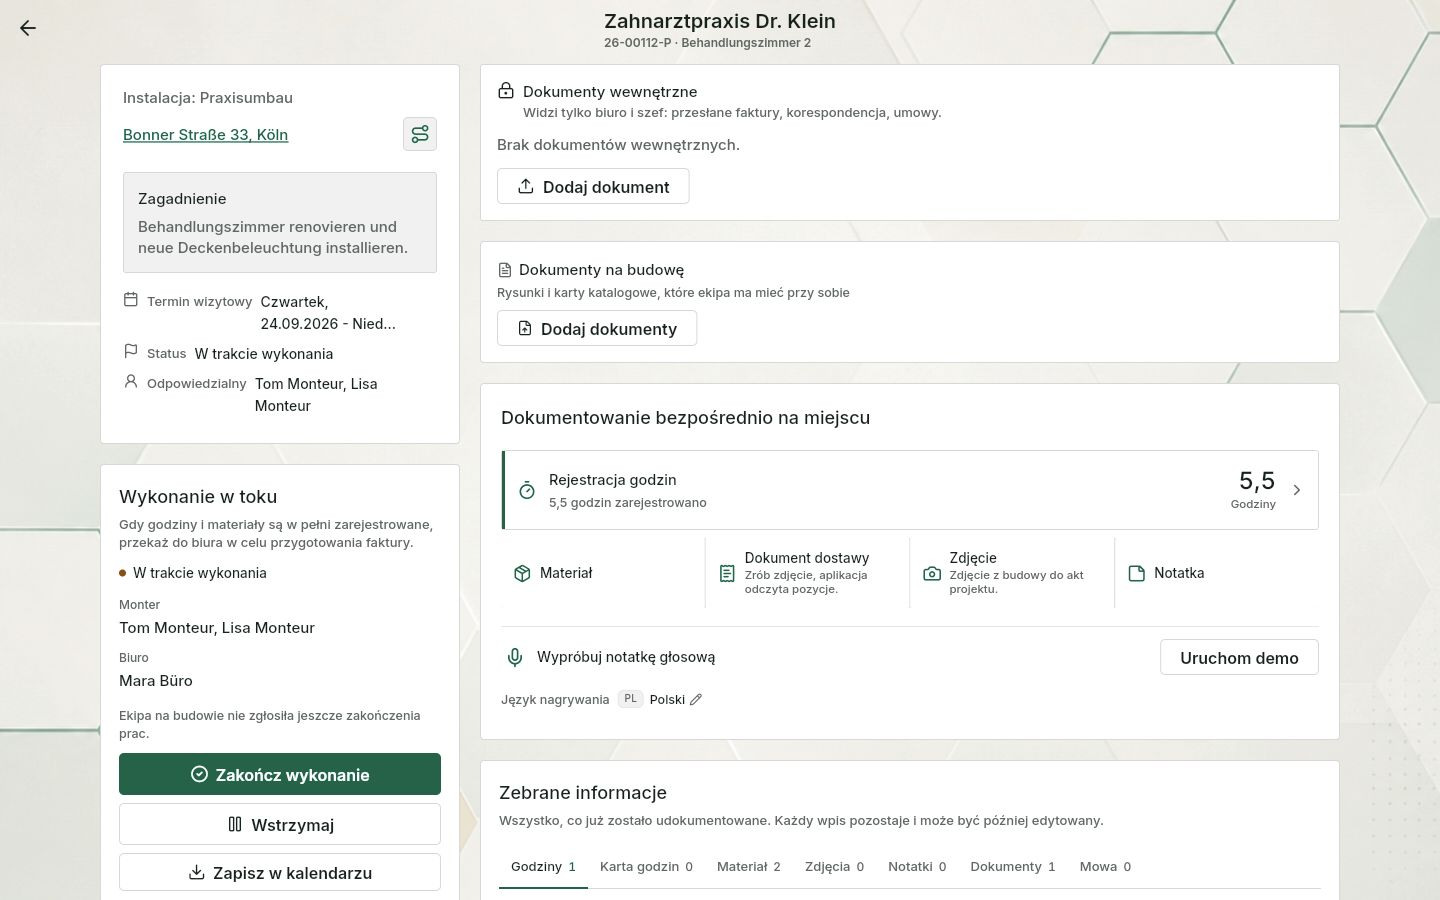Screen dimensions: 1440x900
Task: Switch to Zdjęcia tab
Action: point(834,867)
